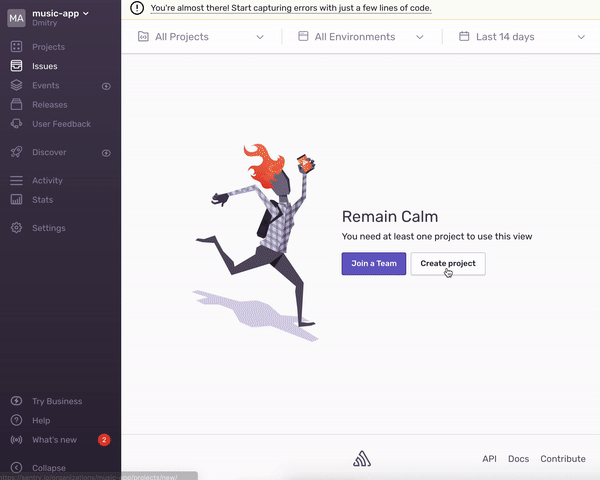
Task: Expand the Last 14 days selector
Action: (x=522, y=37)
